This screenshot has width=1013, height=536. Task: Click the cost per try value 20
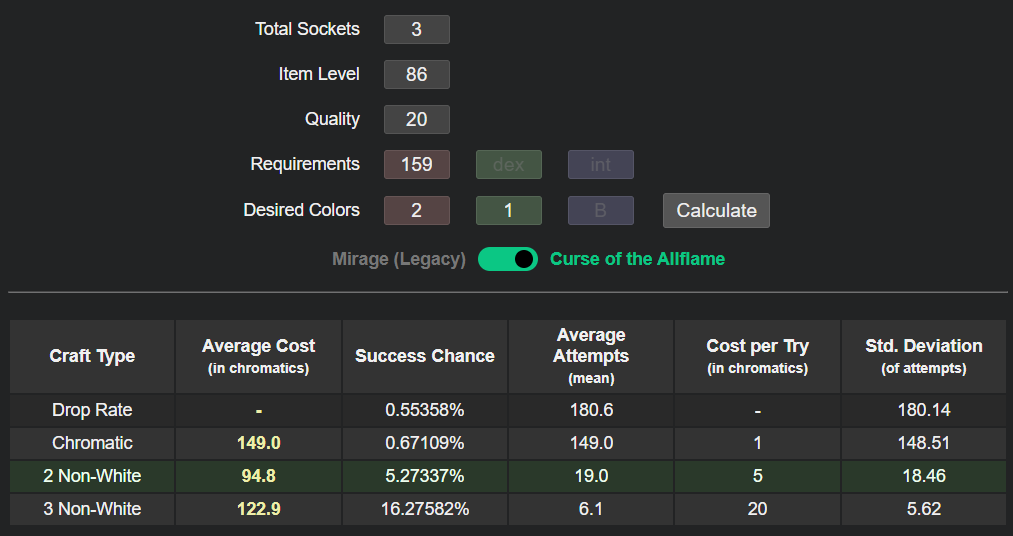(x=757, y=509)
